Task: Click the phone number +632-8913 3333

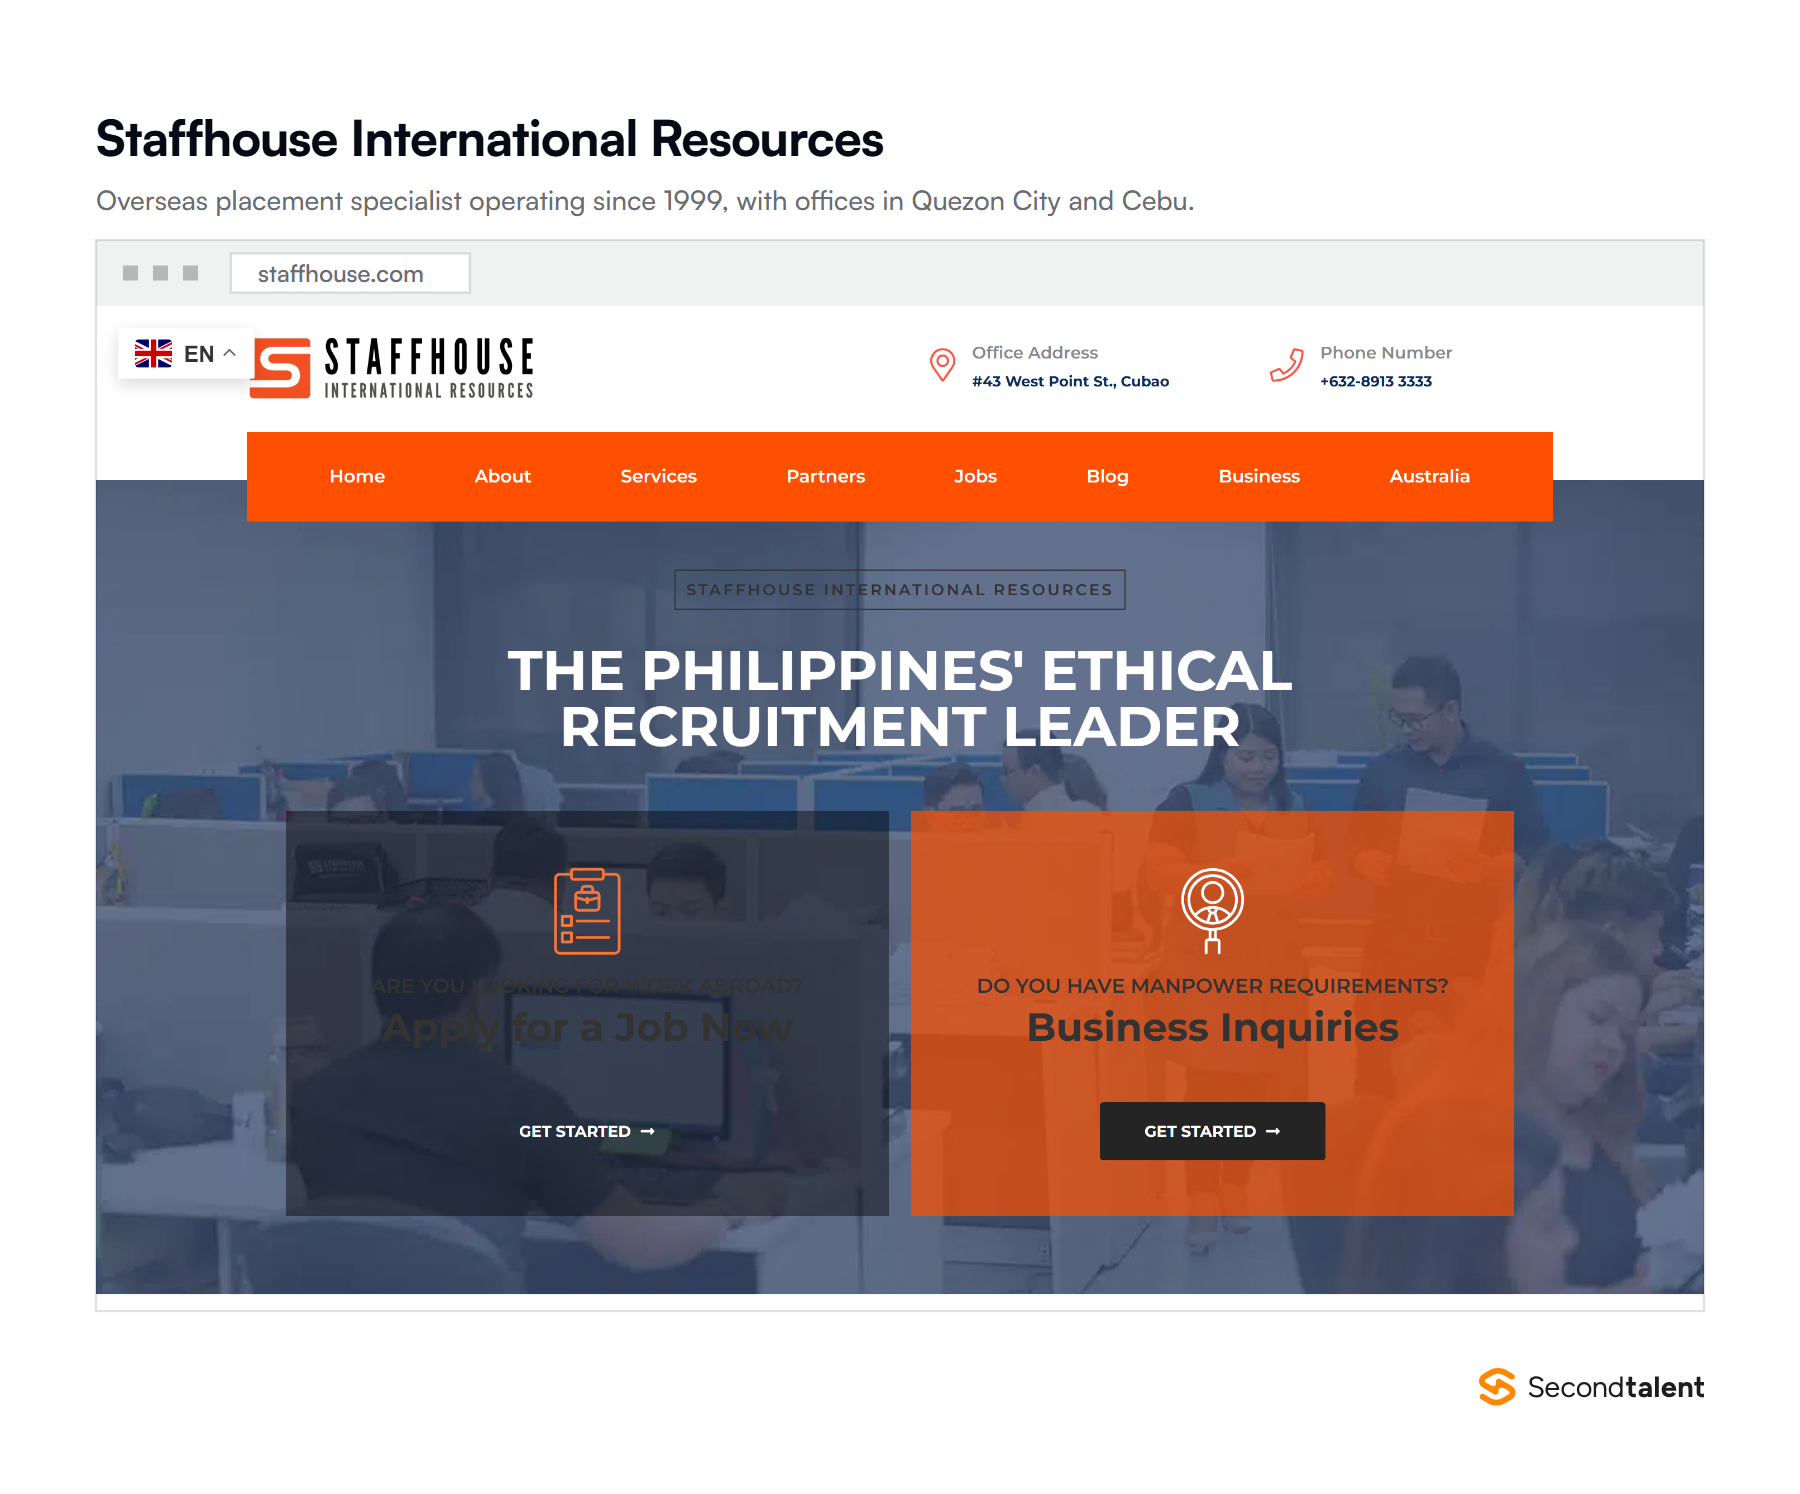Action: point(1376,381)
